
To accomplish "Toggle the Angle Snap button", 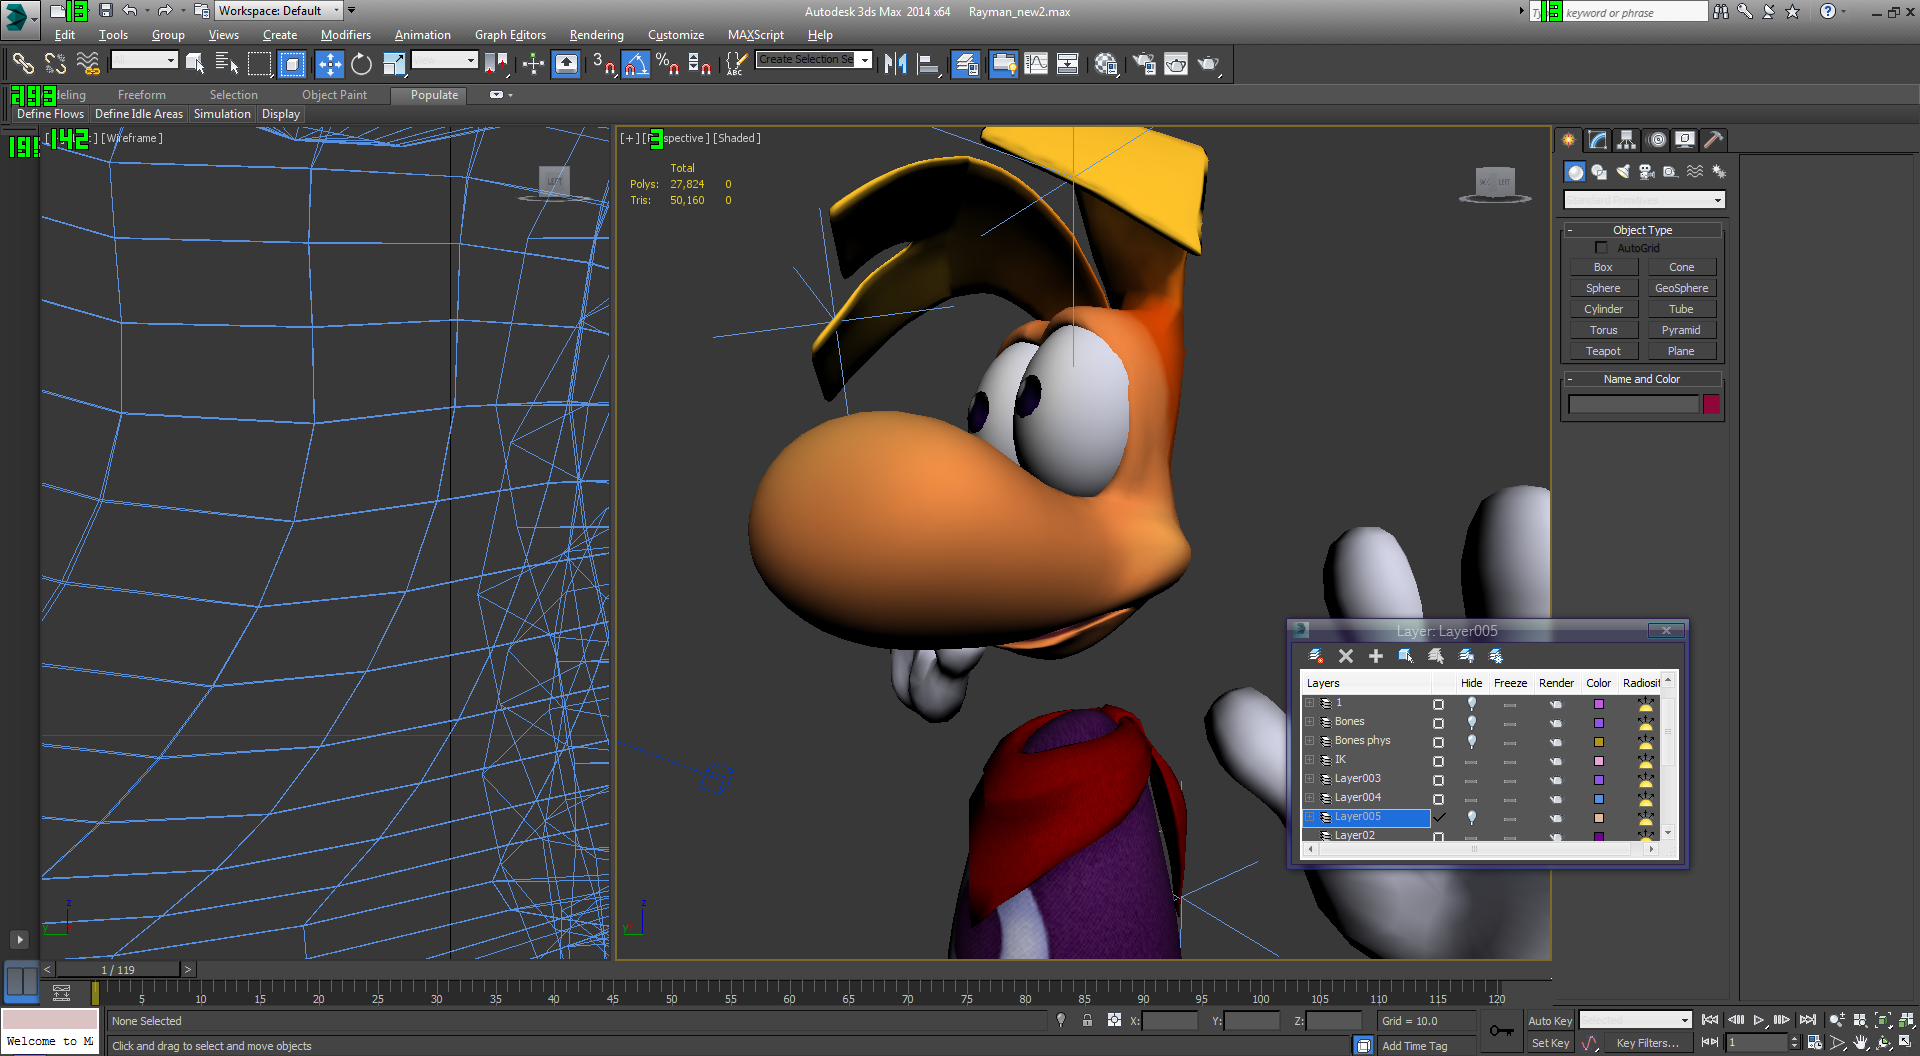I will [x=636, y=65].
